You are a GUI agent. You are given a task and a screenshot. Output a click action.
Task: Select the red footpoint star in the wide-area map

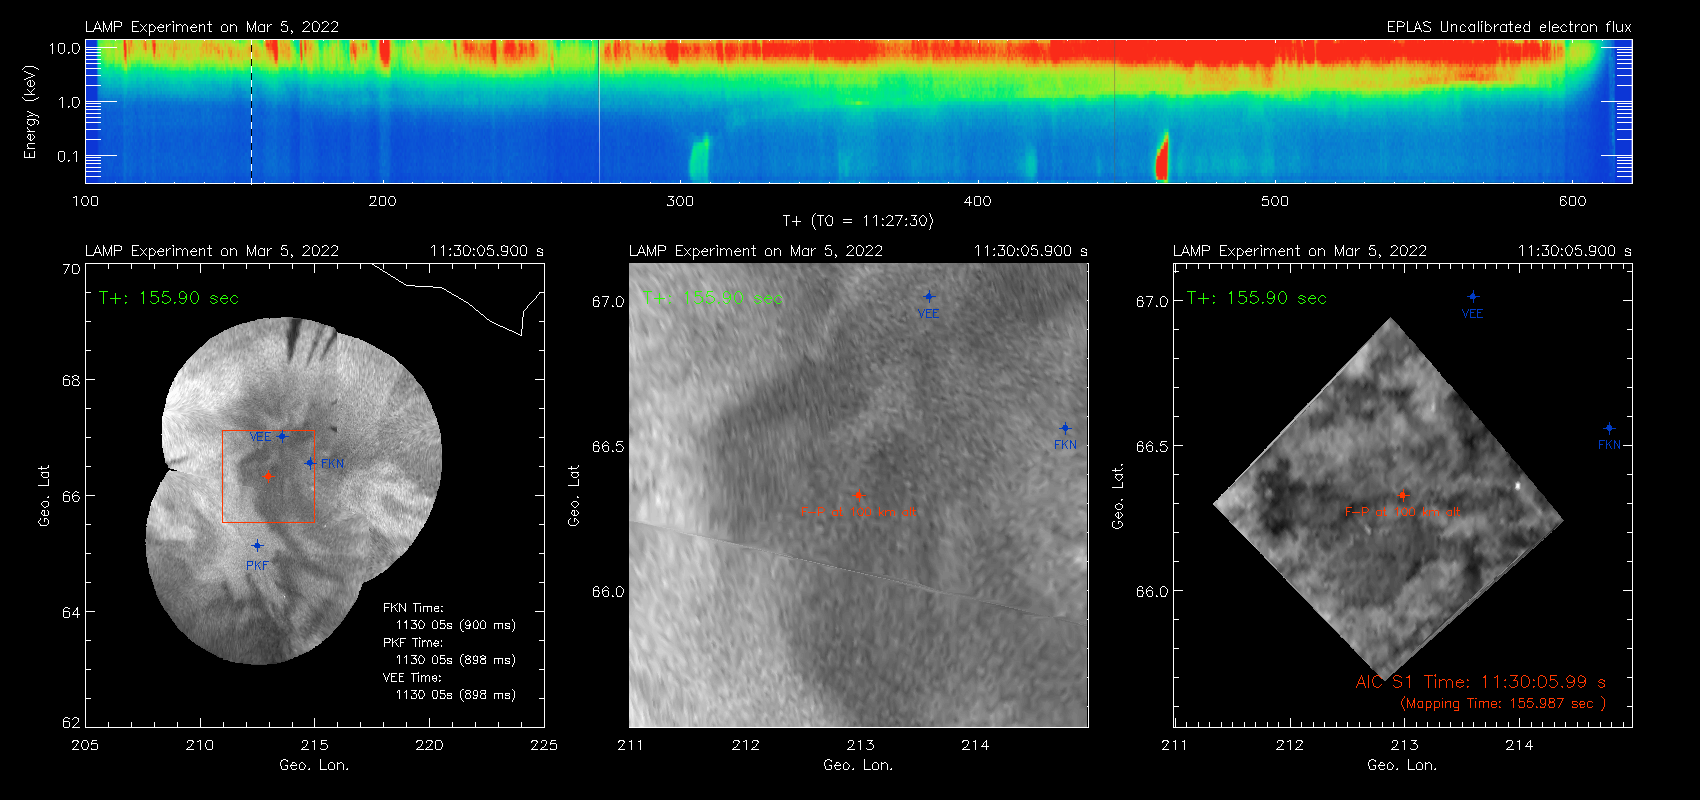tap(268, 476)
